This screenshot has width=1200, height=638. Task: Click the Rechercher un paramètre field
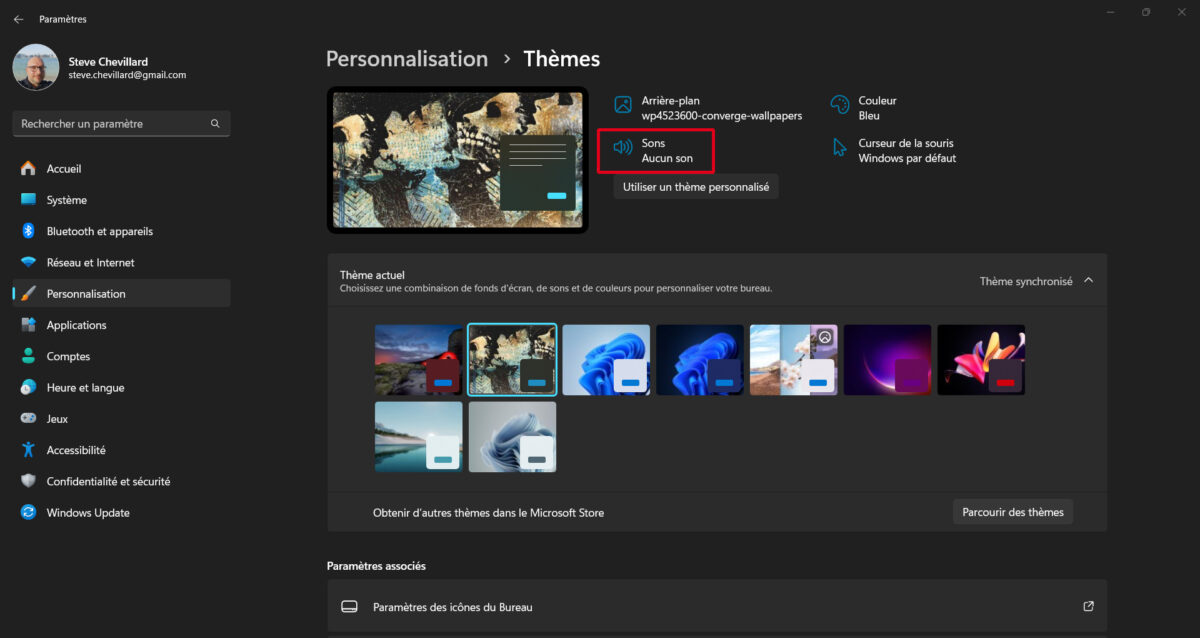[x=121, y=124]
